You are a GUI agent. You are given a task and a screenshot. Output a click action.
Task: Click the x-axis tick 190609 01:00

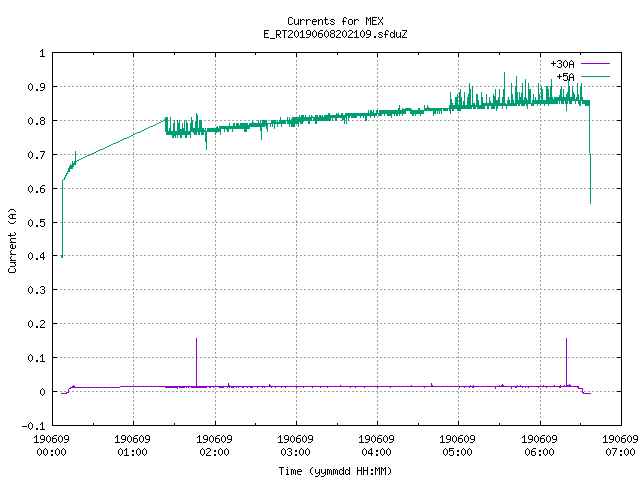132,446
